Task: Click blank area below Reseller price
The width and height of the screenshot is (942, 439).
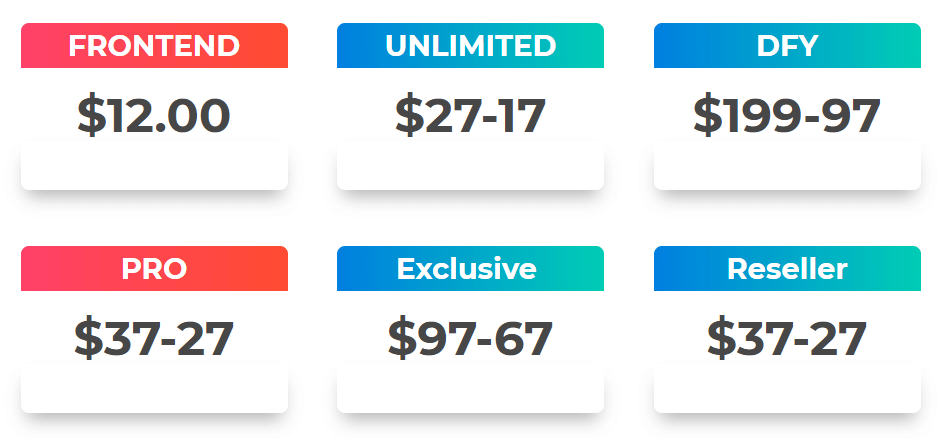Action: 787,387
